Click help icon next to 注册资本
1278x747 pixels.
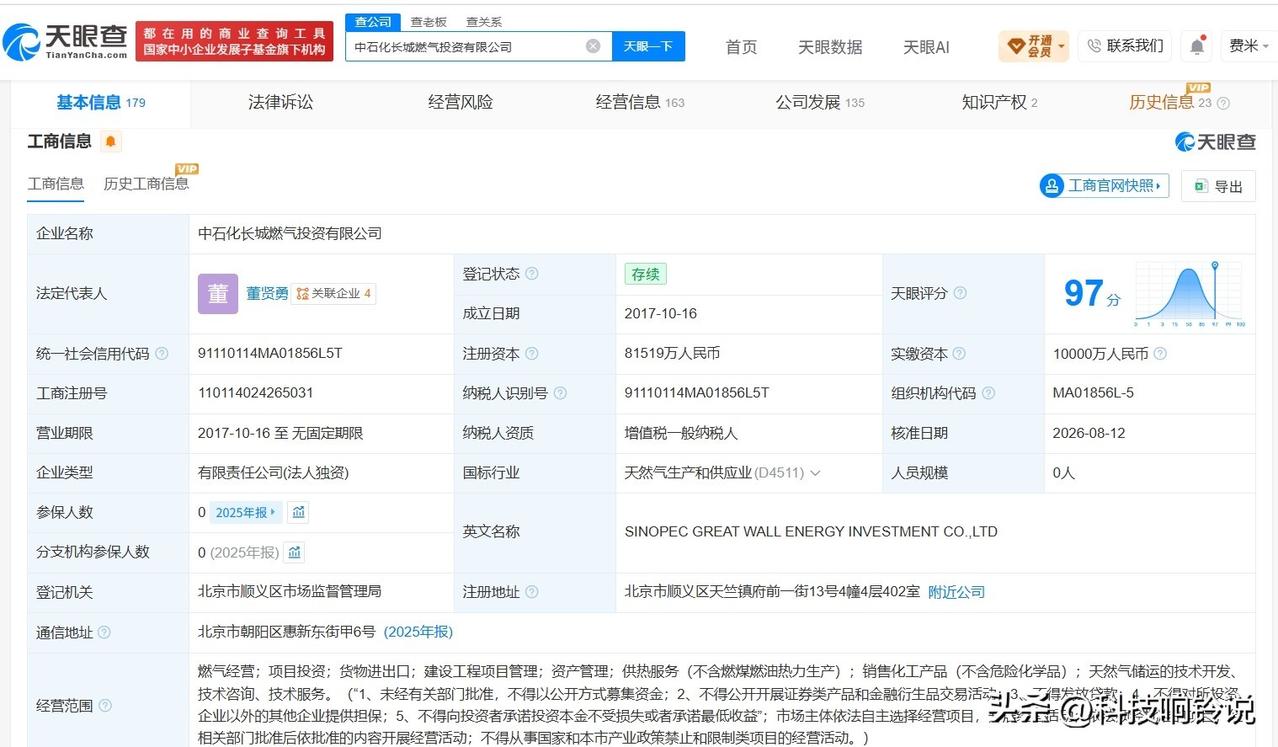point(531,353)
